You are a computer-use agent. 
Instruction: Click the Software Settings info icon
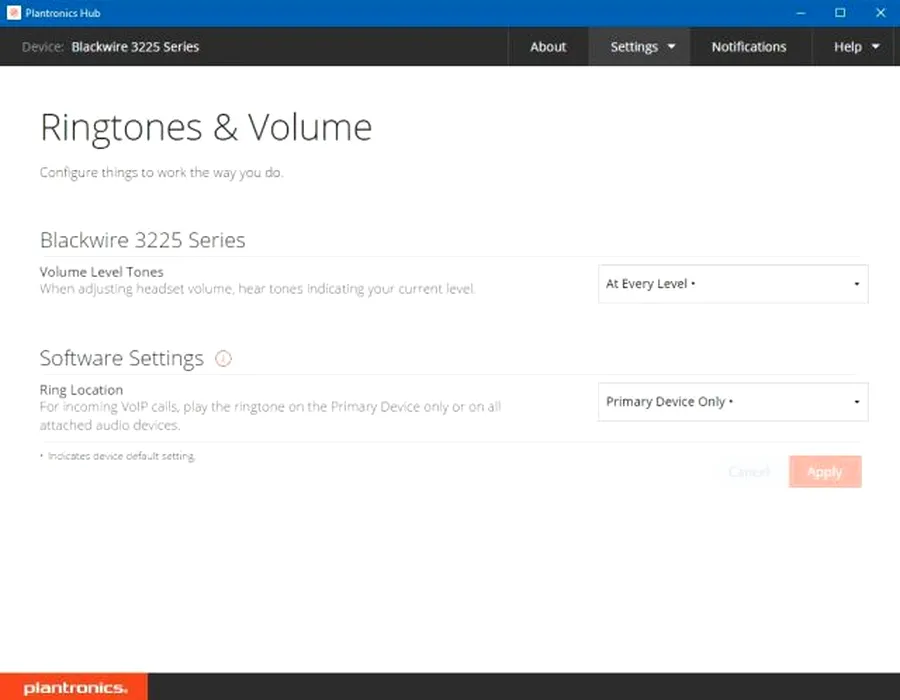coord(223,359)
